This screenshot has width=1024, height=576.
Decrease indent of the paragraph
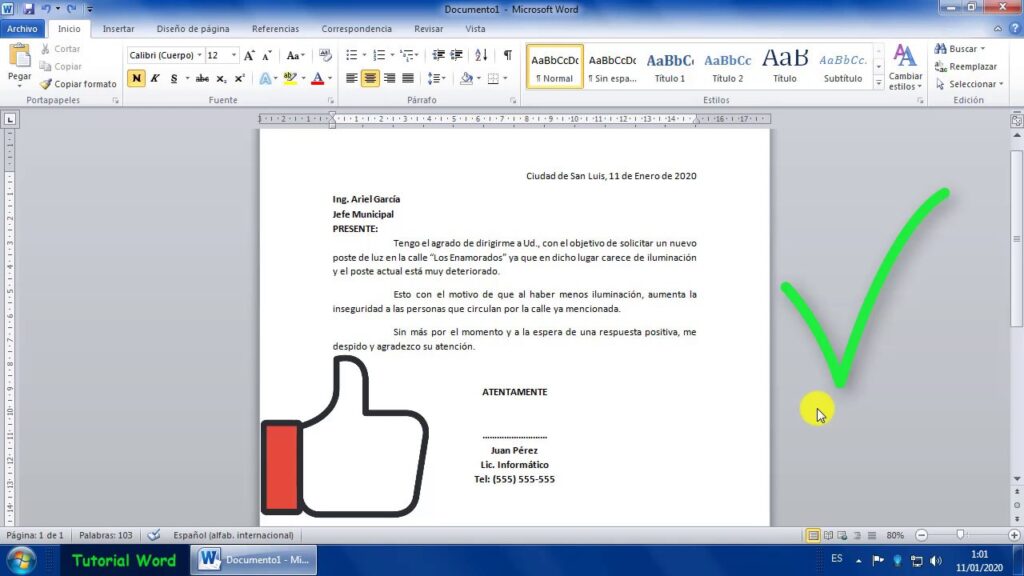tap(438, 56)
